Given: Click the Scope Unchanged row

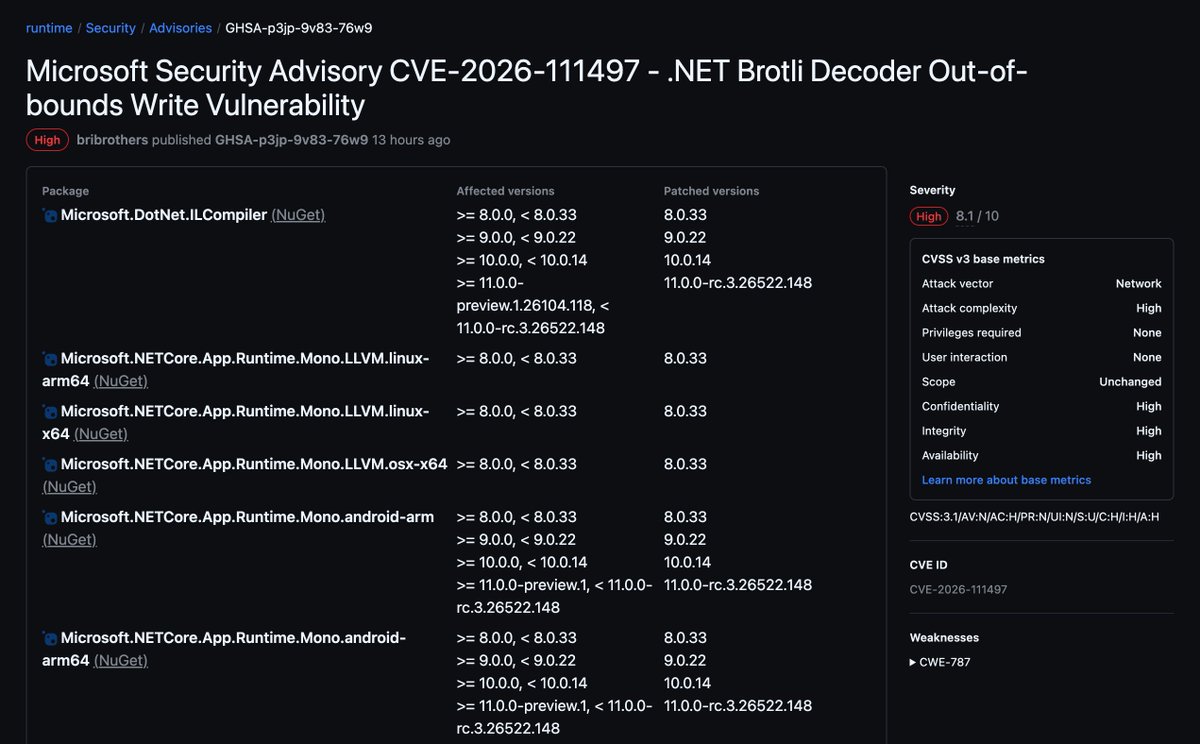Looking at the screenshot, I should click(1041, 382).
